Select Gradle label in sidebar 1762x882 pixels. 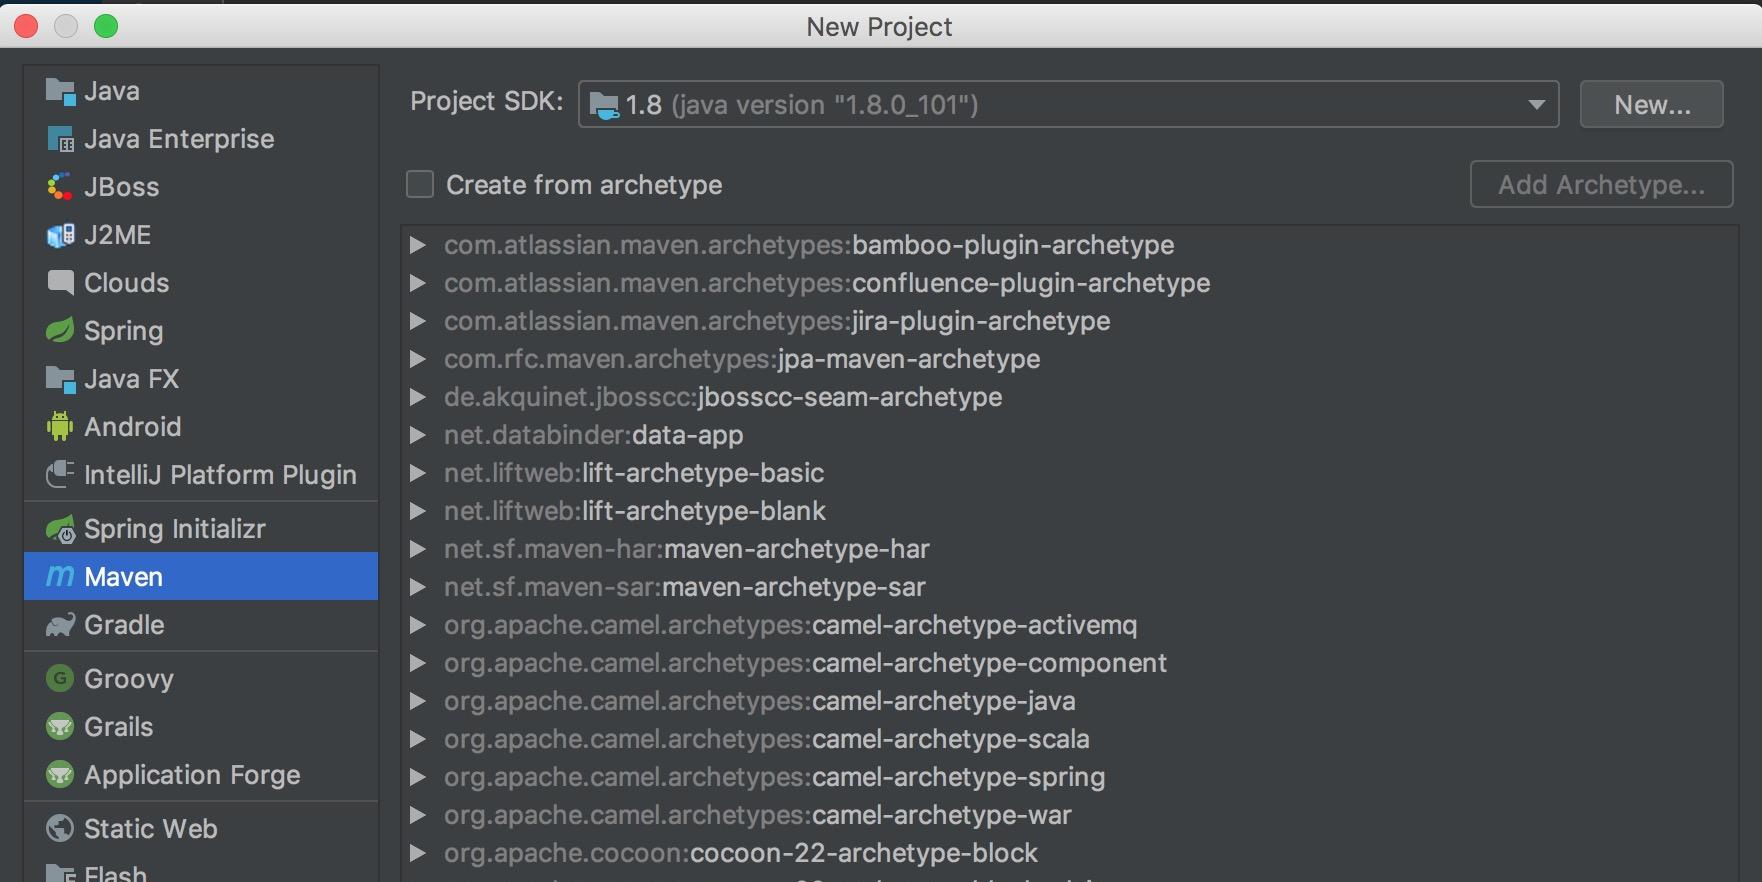pos(124,625)
